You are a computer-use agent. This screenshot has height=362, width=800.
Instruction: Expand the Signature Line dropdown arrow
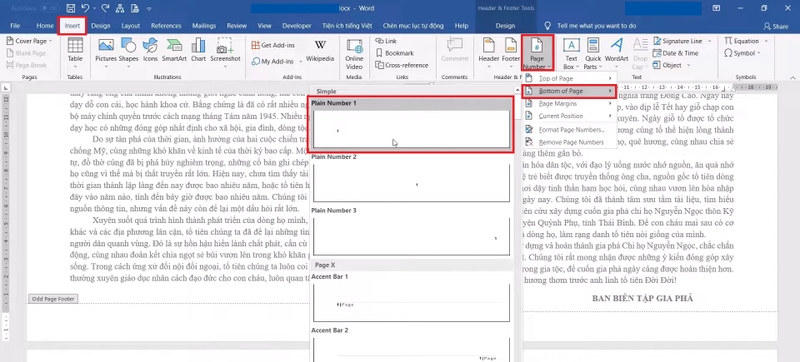(x=709, y=41)
